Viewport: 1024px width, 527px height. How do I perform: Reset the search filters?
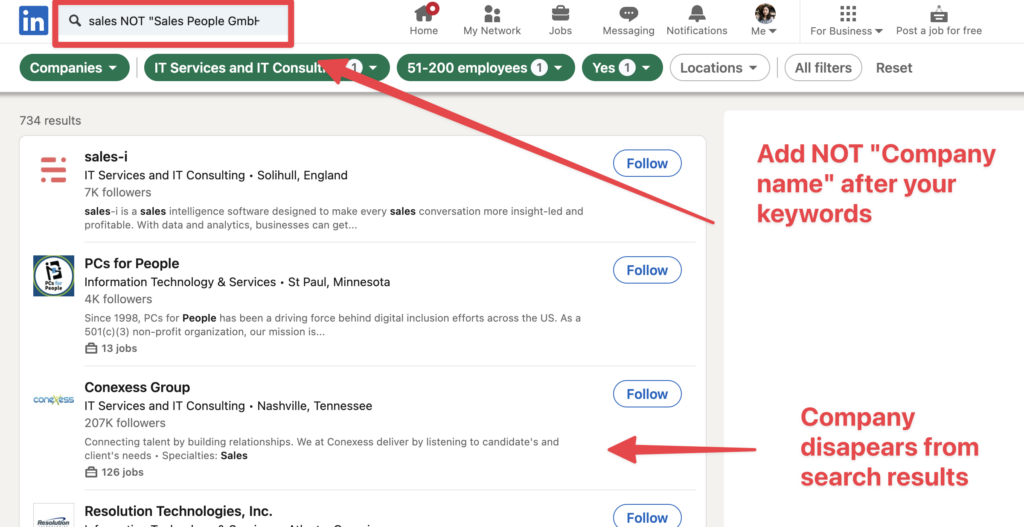[894, 68]
